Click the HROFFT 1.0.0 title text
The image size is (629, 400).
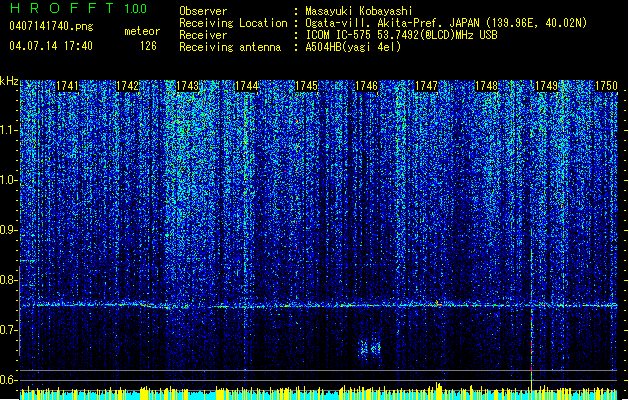[x=79, y=8]
